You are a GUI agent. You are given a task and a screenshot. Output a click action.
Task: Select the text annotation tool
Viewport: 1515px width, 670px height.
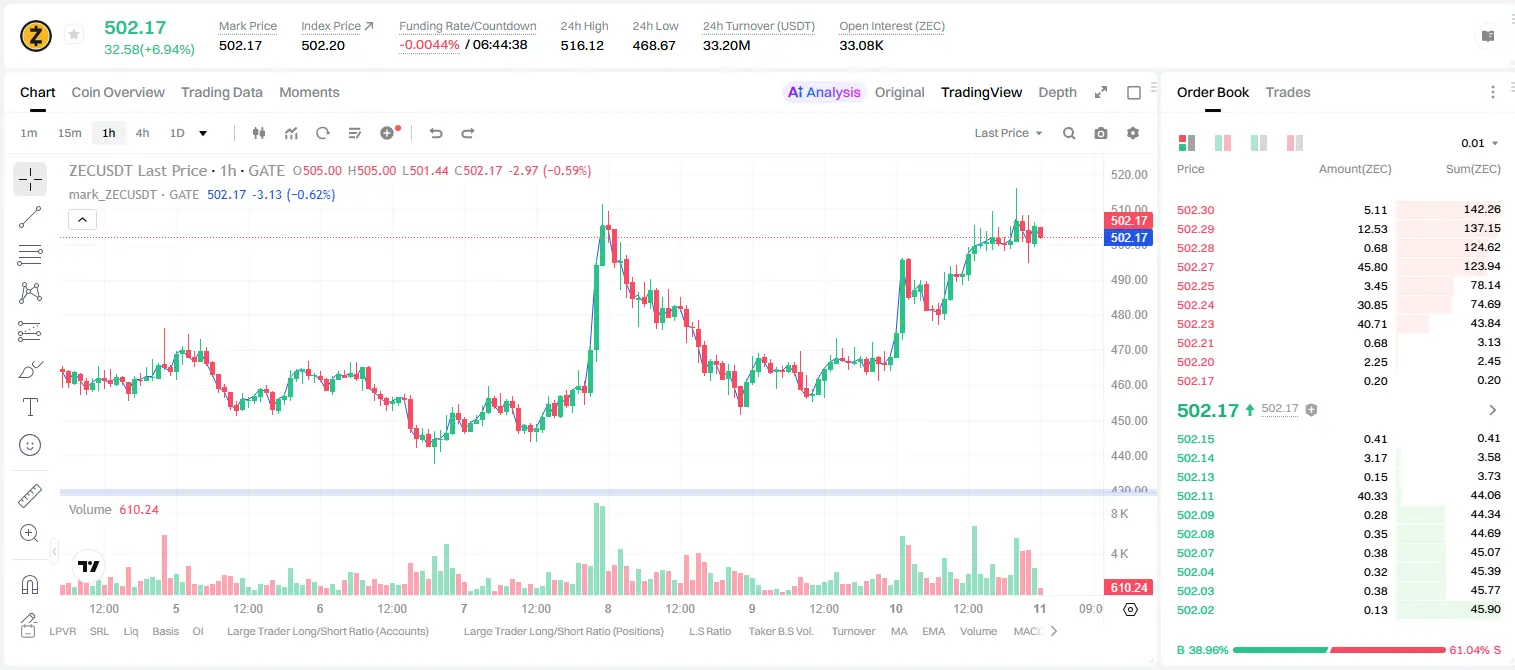pyautogui.click(x=30, y=407)
